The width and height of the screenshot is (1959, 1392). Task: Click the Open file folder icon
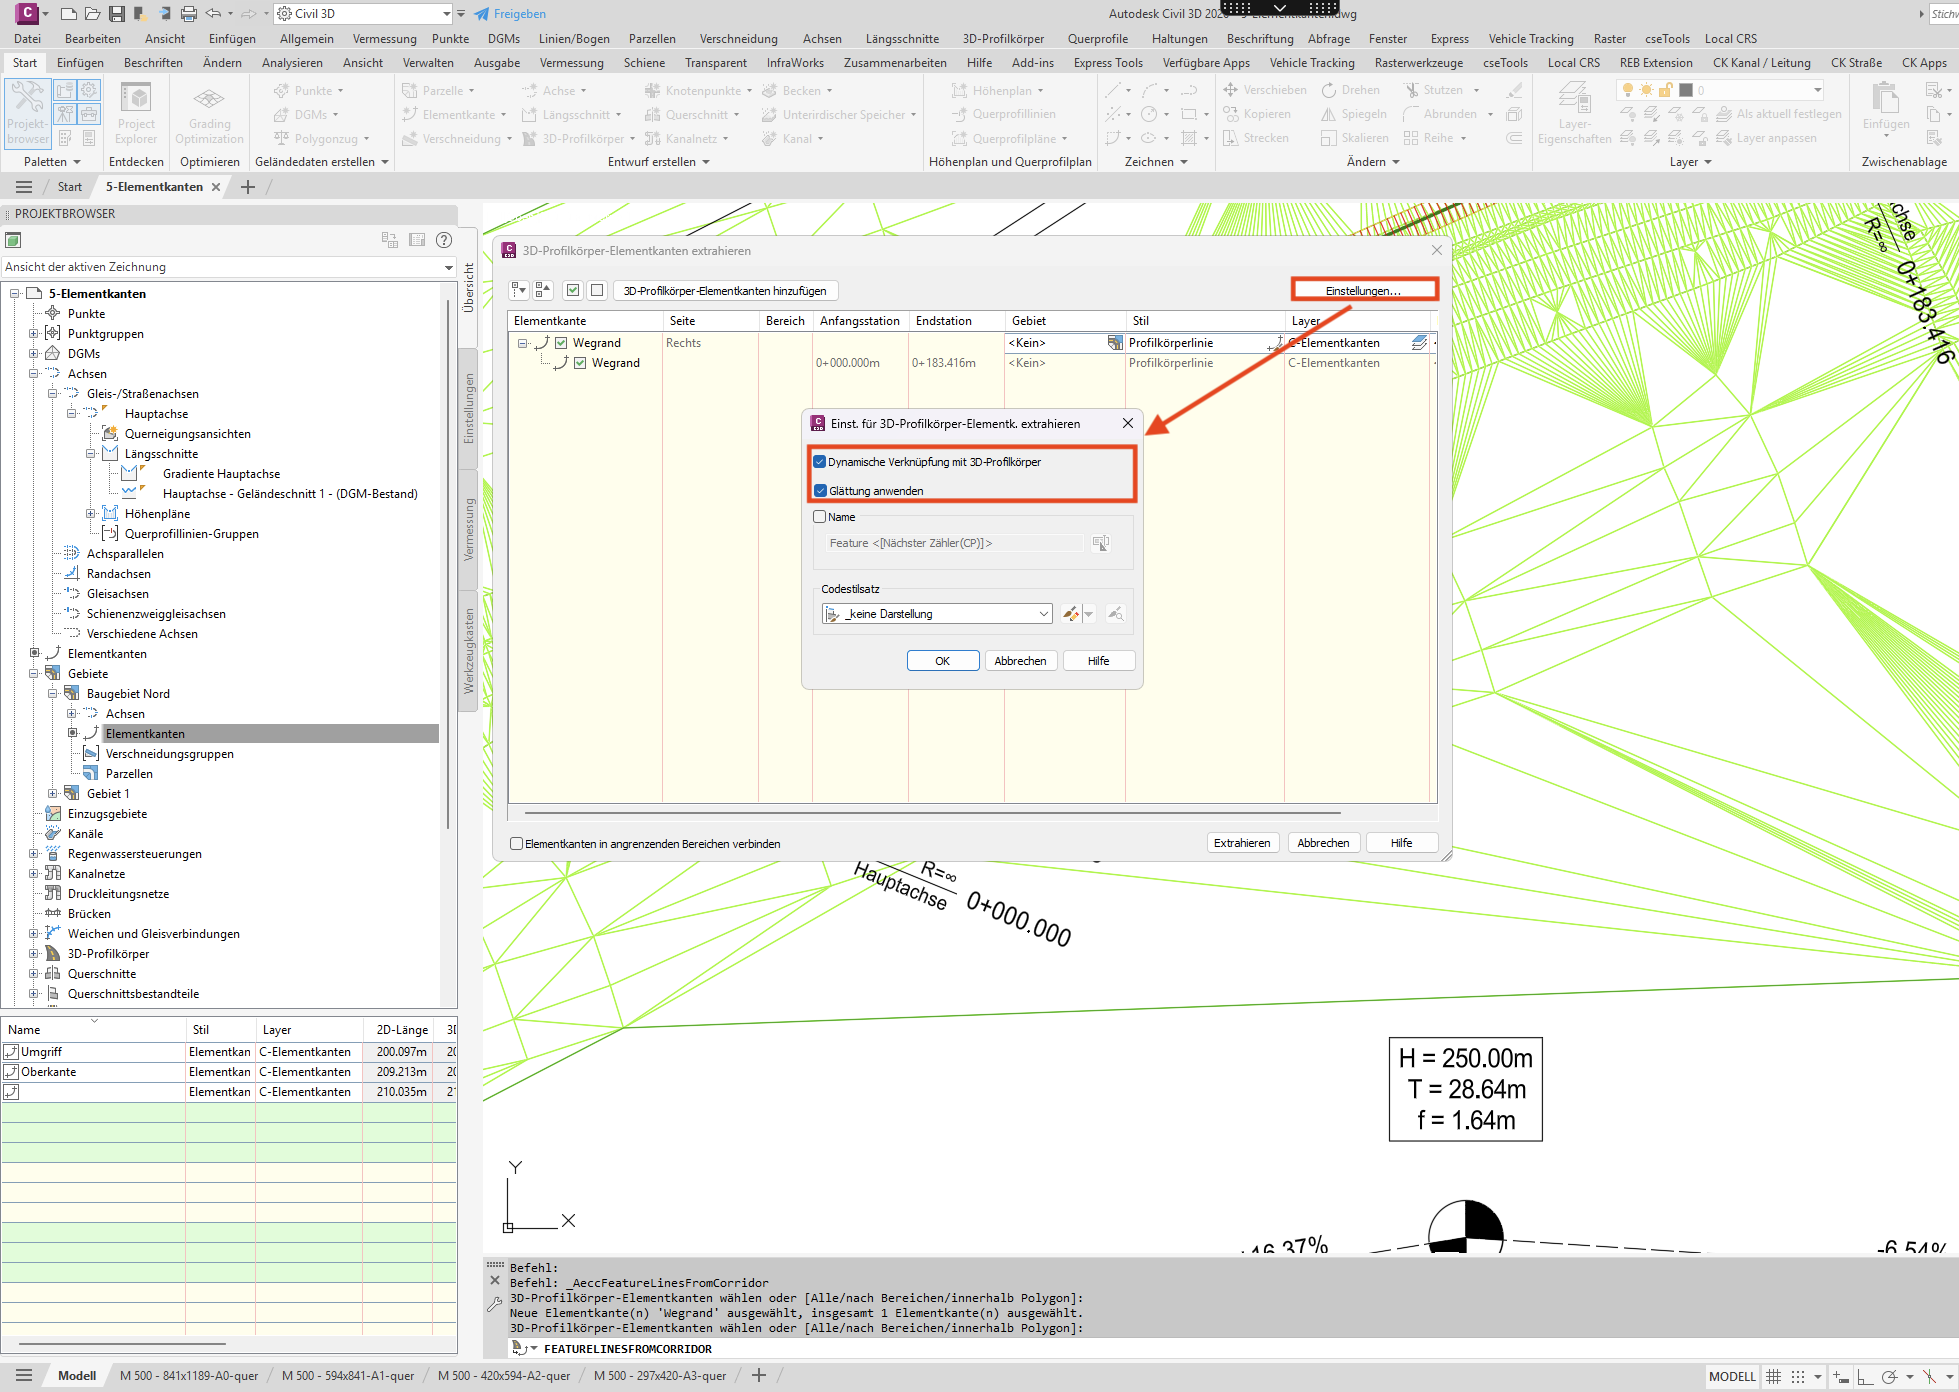tap(92, 14)
